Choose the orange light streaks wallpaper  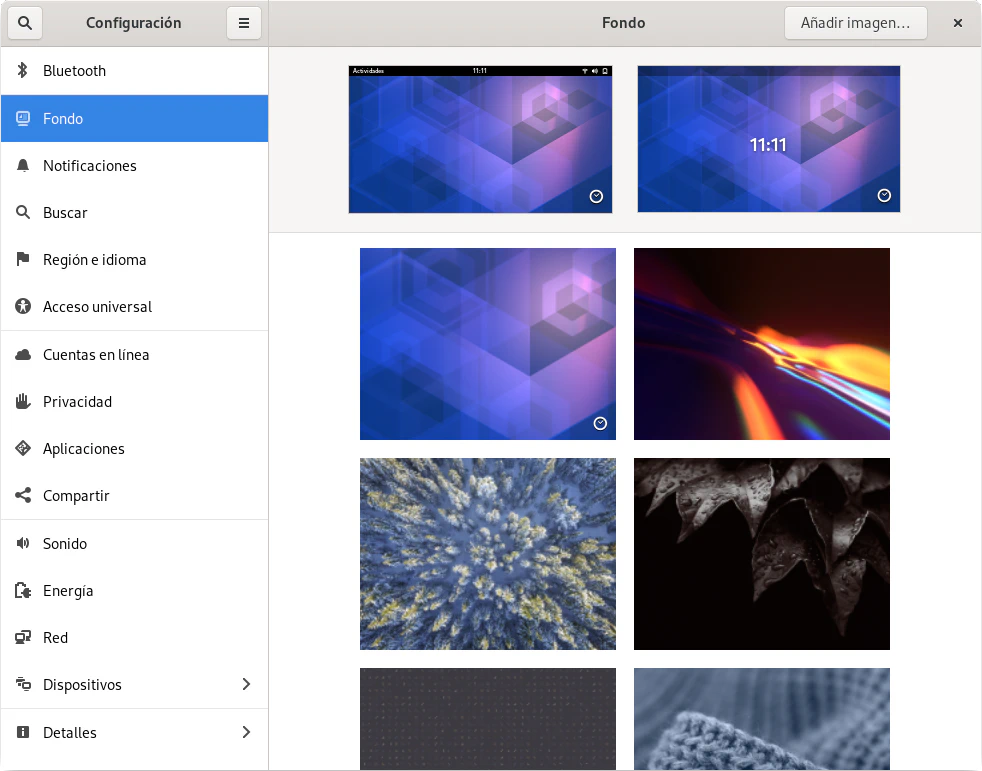pos(761,344)
